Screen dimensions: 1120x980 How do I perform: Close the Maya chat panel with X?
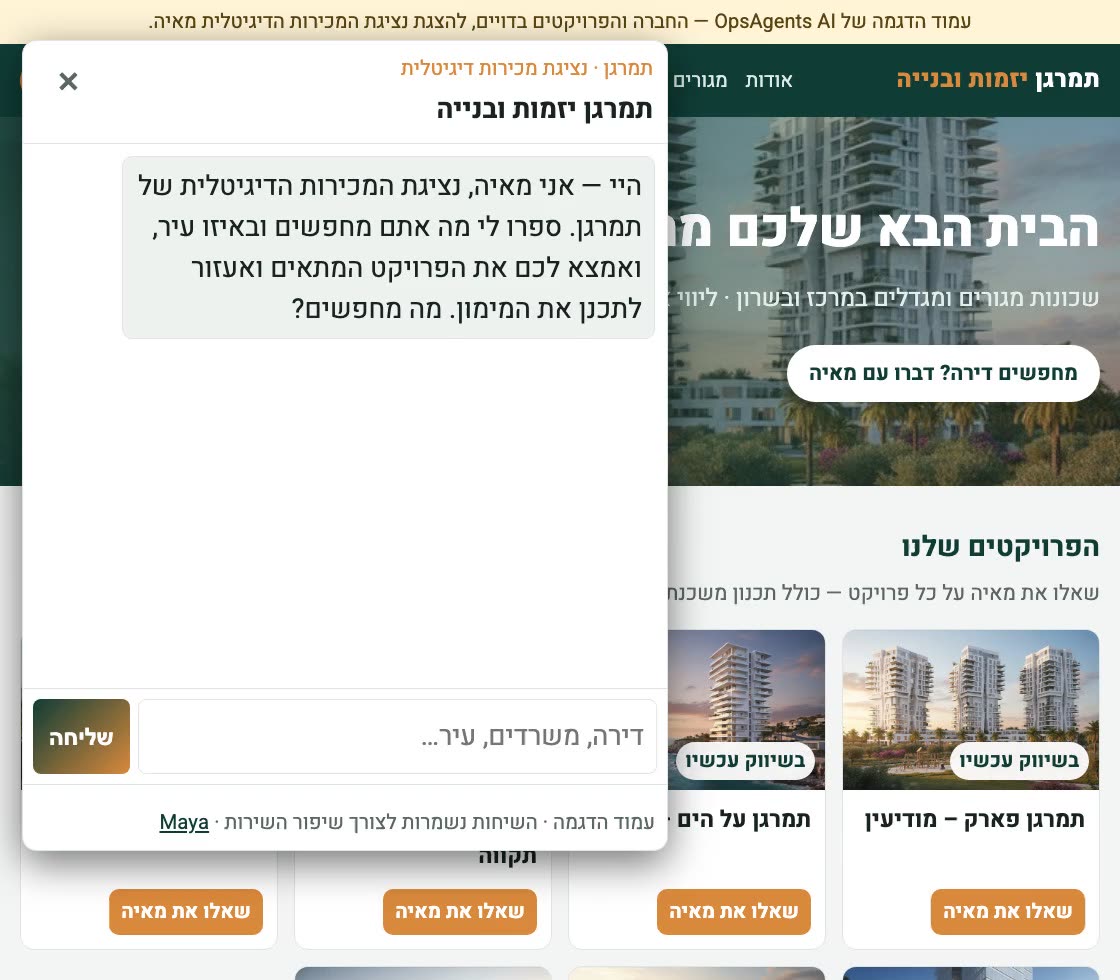[x=68, y=81]
